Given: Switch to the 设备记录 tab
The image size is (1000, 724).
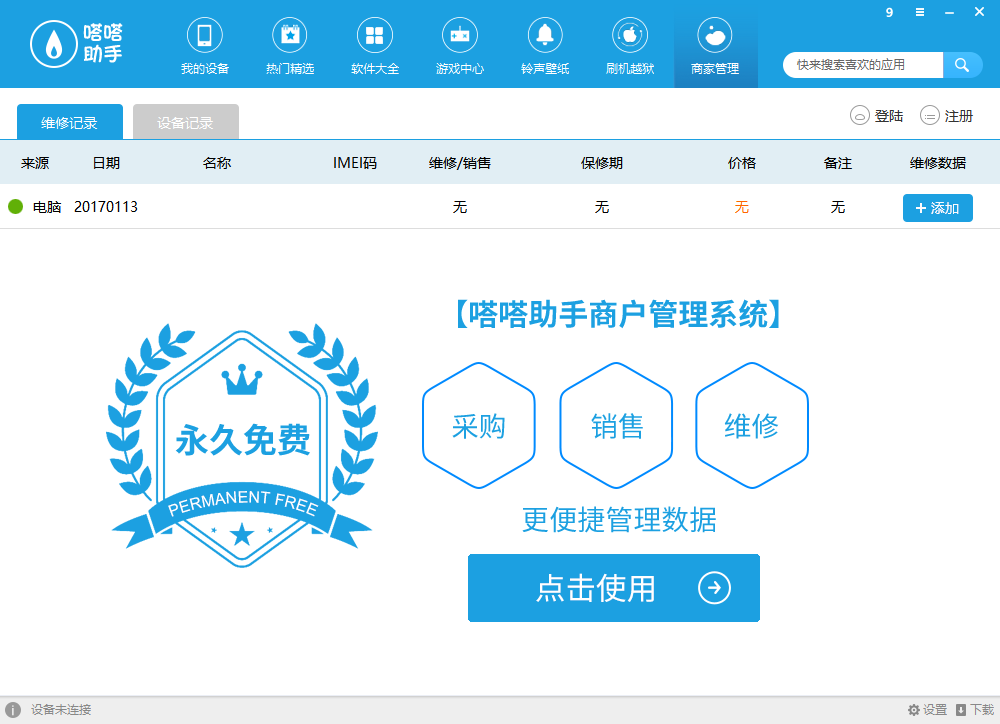Looking at the screenshot, I should 183,119.
